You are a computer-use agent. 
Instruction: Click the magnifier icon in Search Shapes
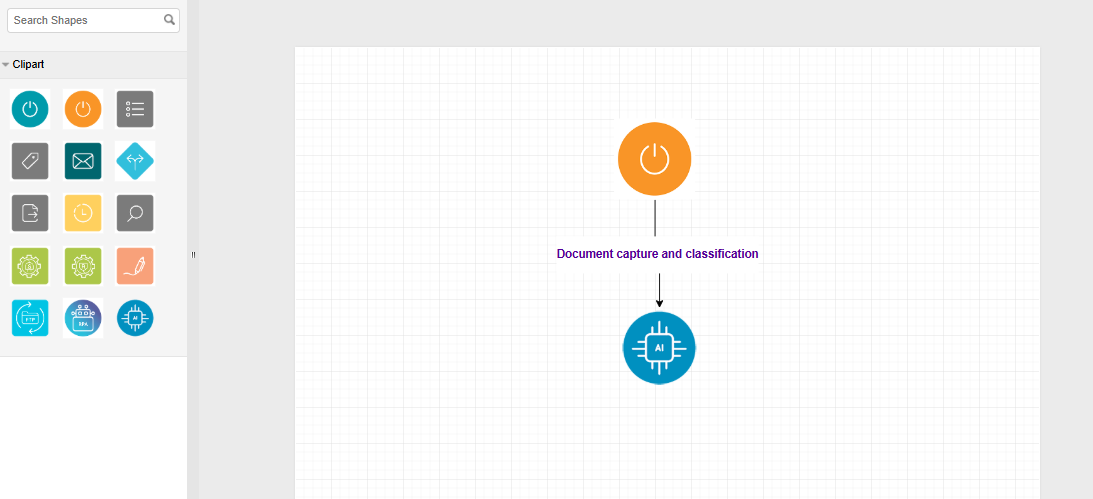pos(170,20)
